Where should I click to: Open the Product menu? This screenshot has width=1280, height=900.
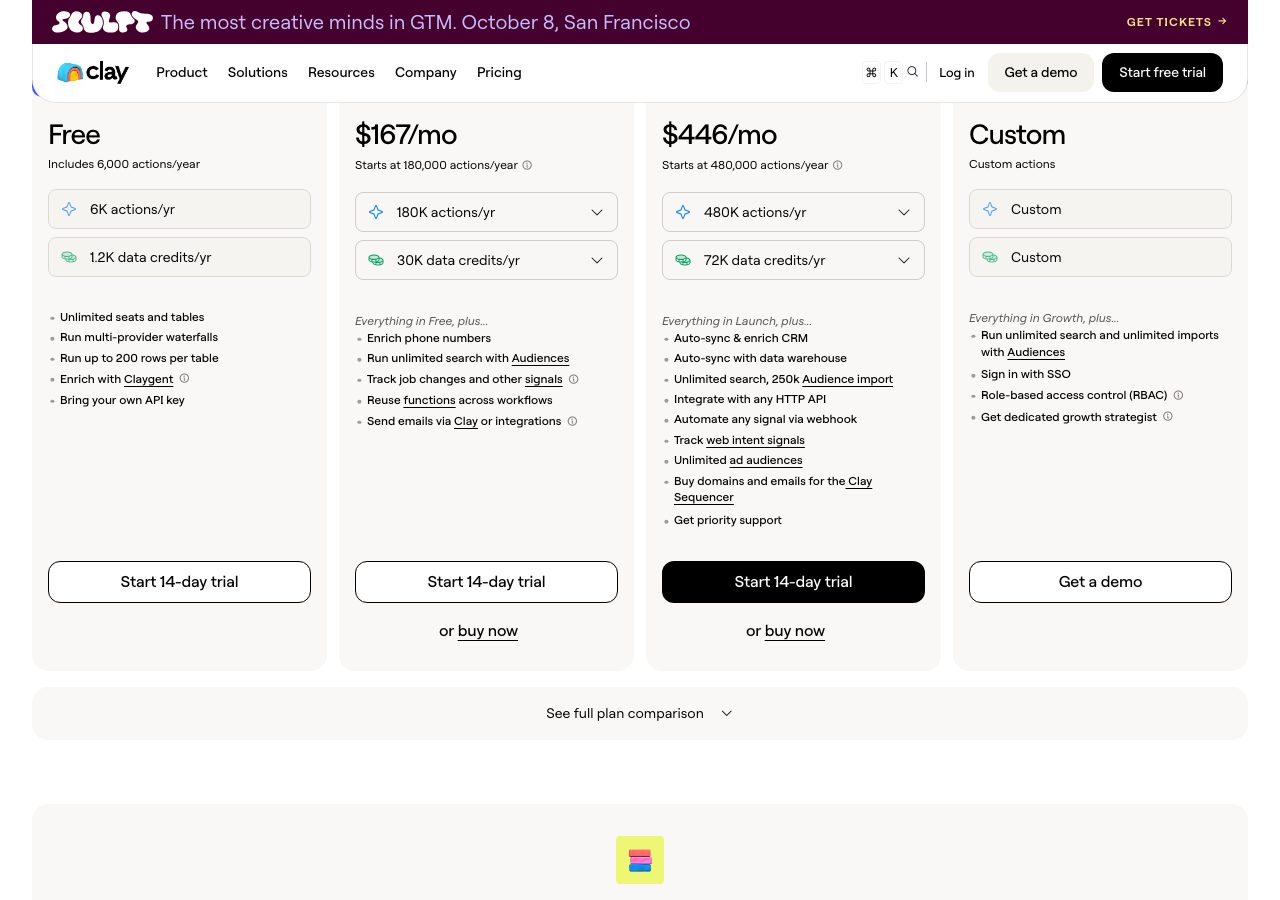tap(182, 72)
